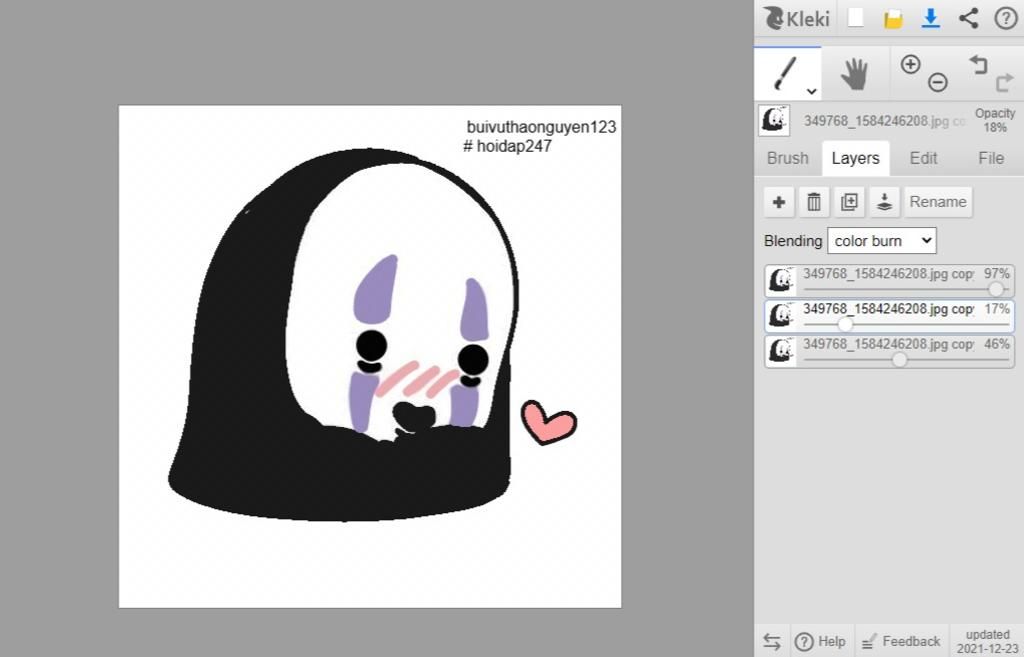Image resolution: width=1024 pixels, height=657 pixels.
Task: Open the question mark help icon at top
Action: click(x=1005, y=18)
